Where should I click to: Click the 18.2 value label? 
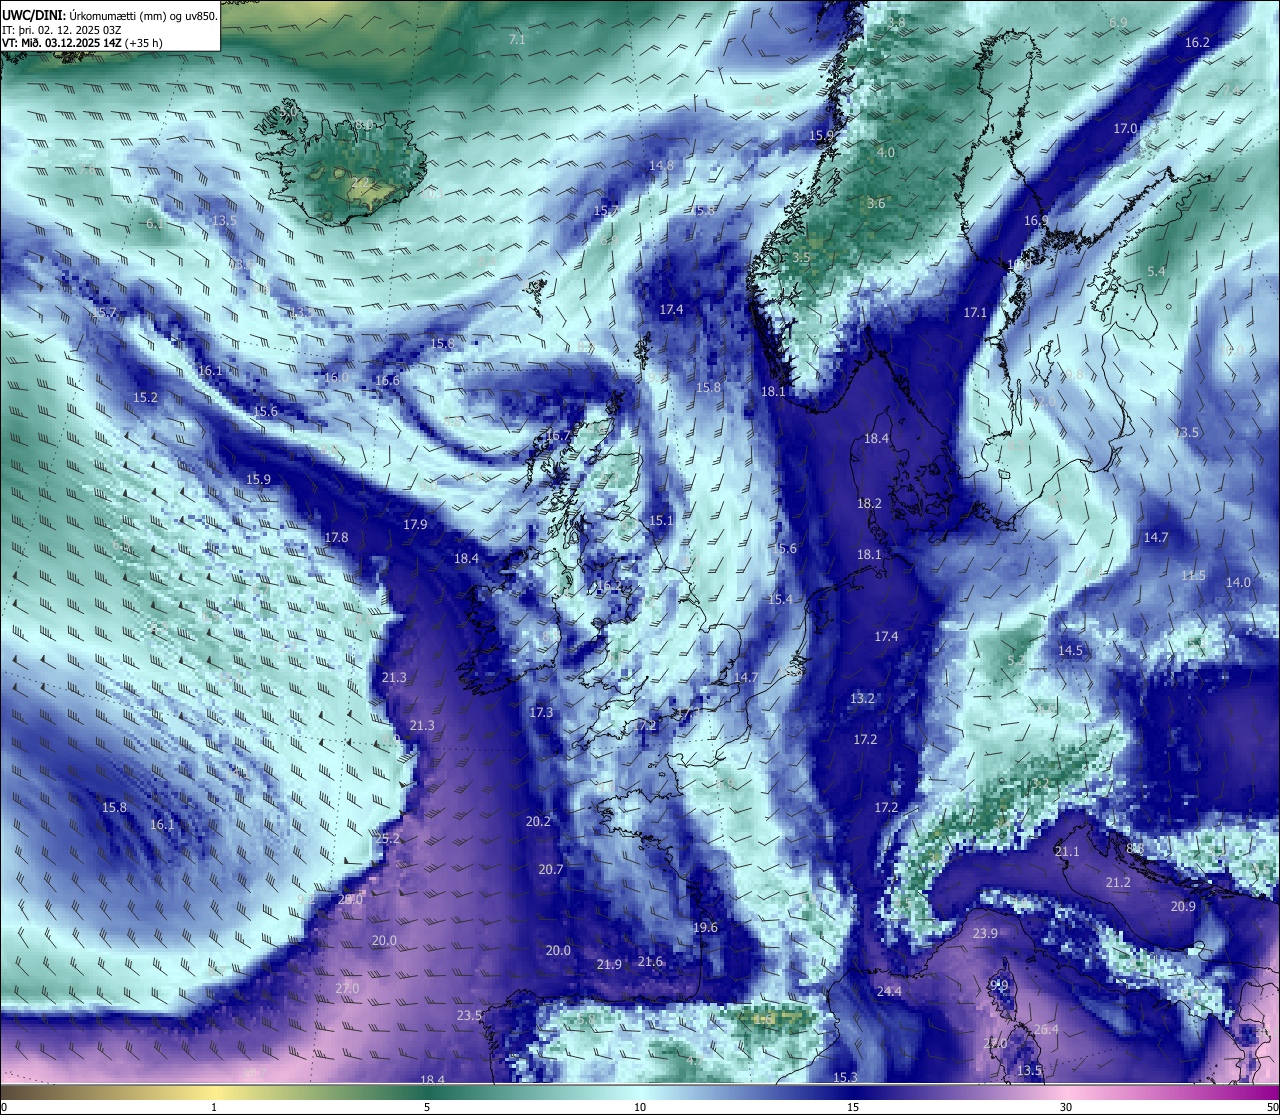pos(869,504)
